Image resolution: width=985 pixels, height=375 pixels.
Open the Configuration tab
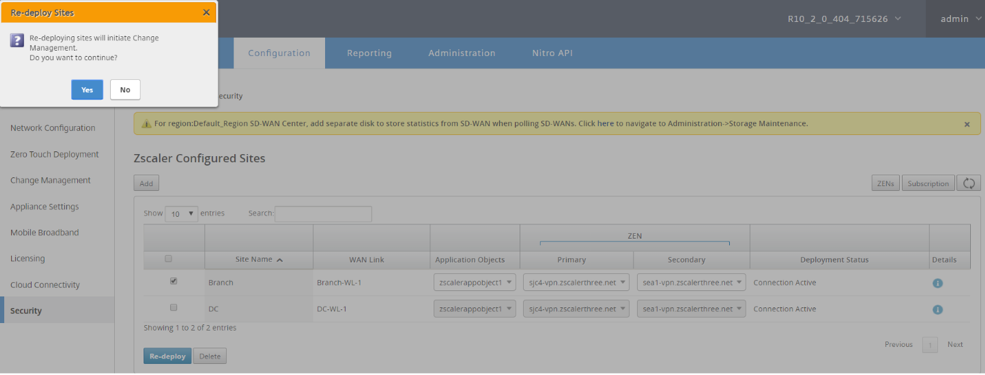click(x=279, y=53)
